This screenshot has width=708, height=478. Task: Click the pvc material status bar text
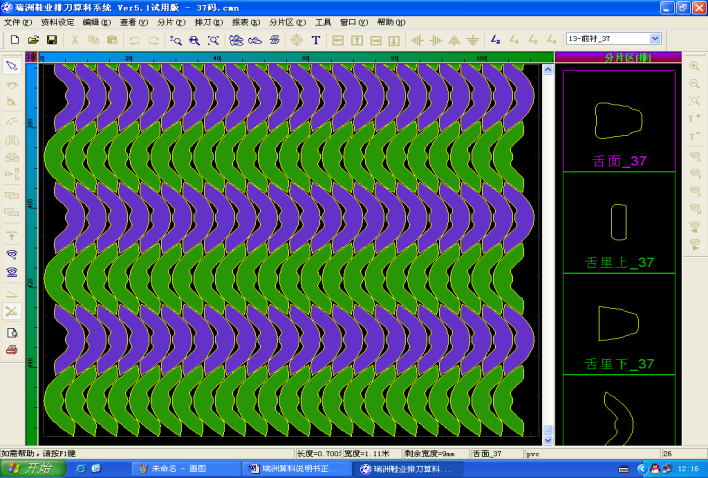tap(533, 454)
